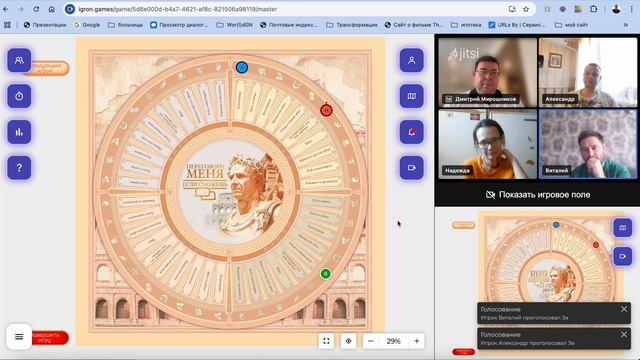Open the extensions puzzle icon

point(593,9)
